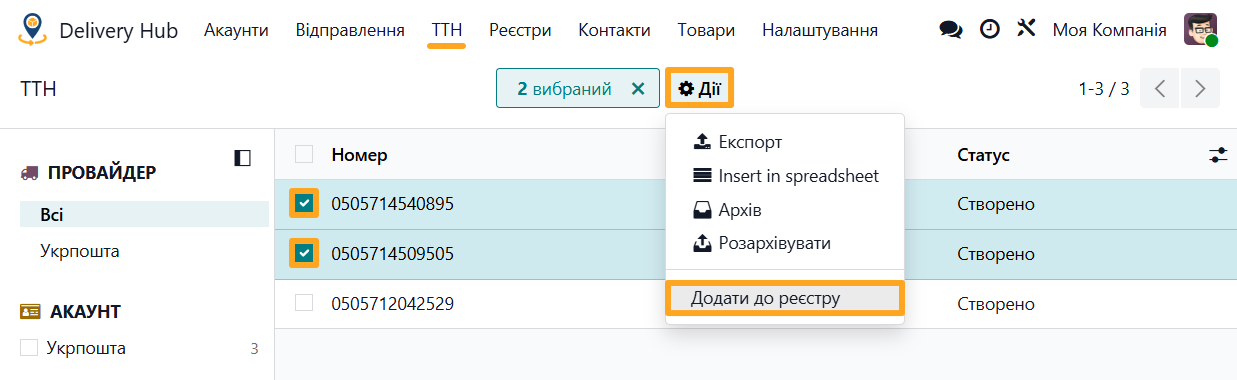The height and width of the screenshot is (380, 1237).
Task: Tick the Укрпошта account filter checkbox
Action: (x=29, y=348)
